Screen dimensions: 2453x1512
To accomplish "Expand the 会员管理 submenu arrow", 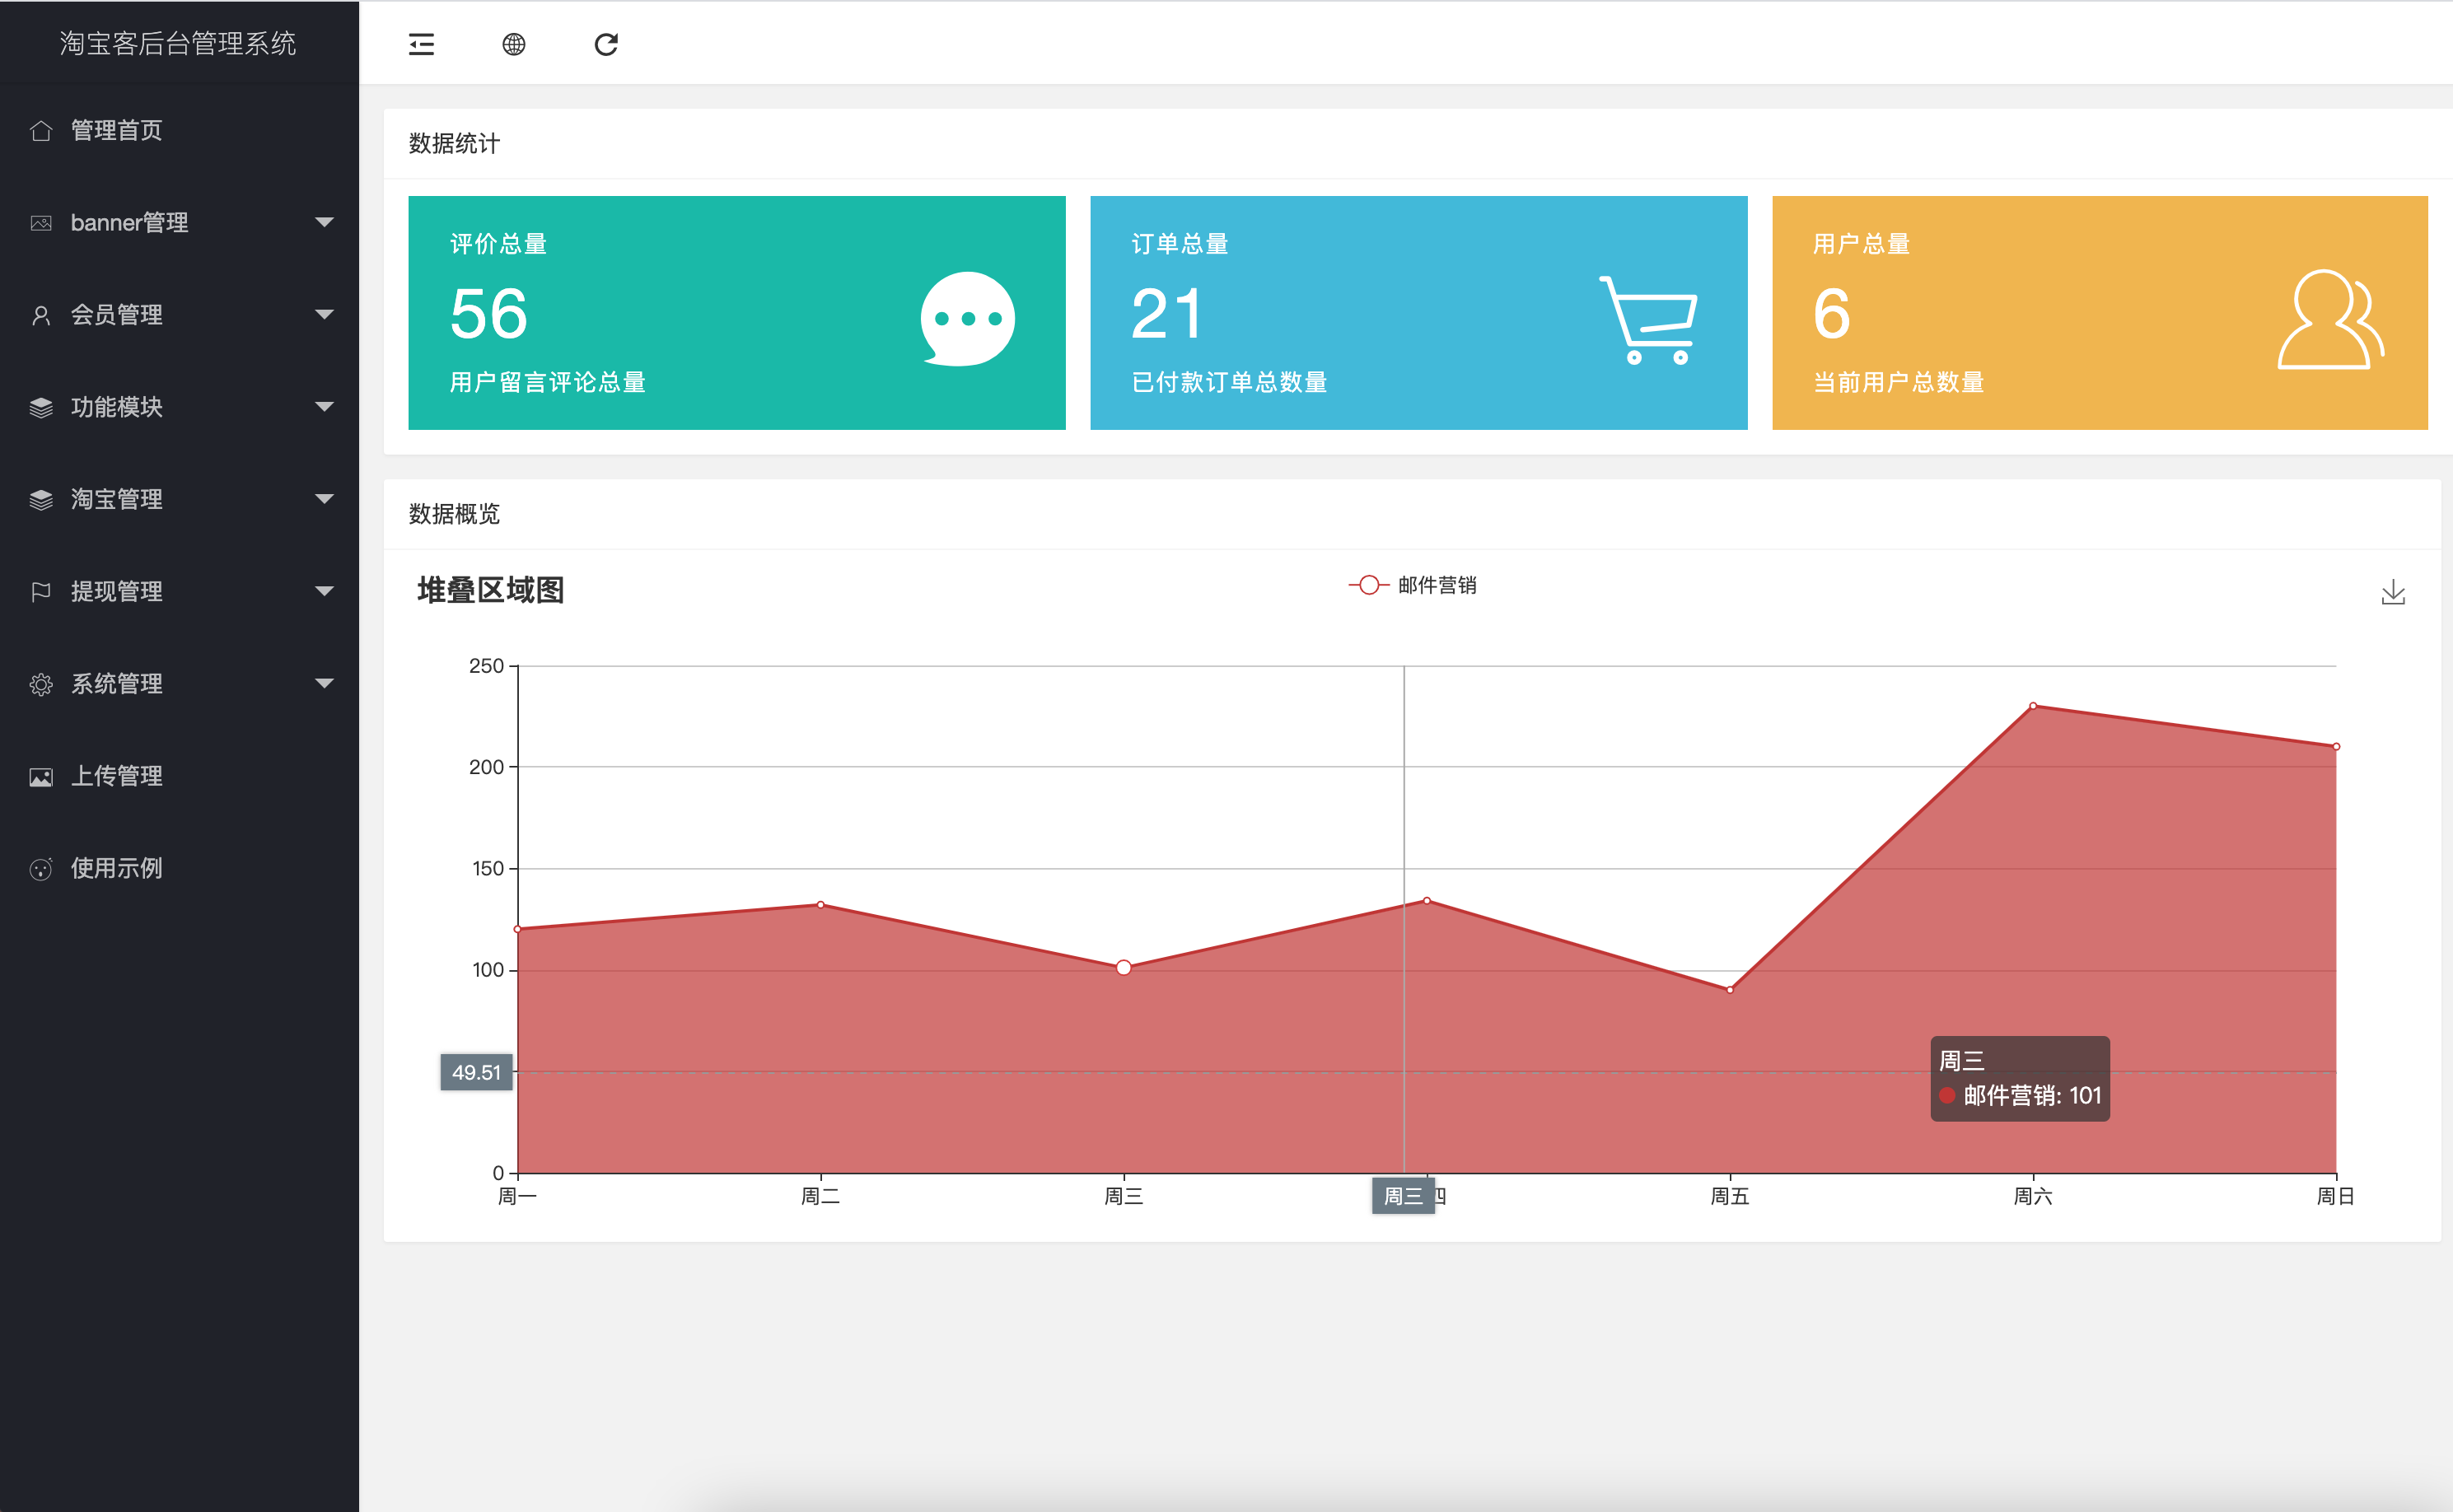I will (x=324, y=314).
